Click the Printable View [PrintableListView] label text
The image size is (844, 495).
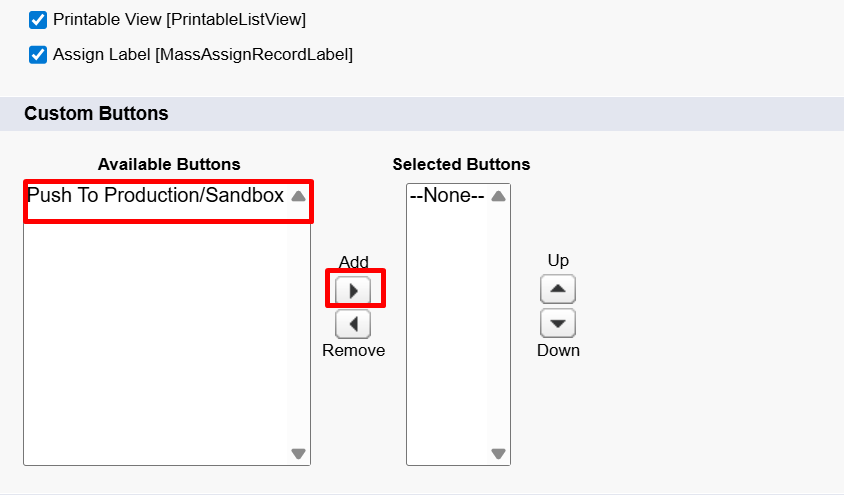pos(179,20)
